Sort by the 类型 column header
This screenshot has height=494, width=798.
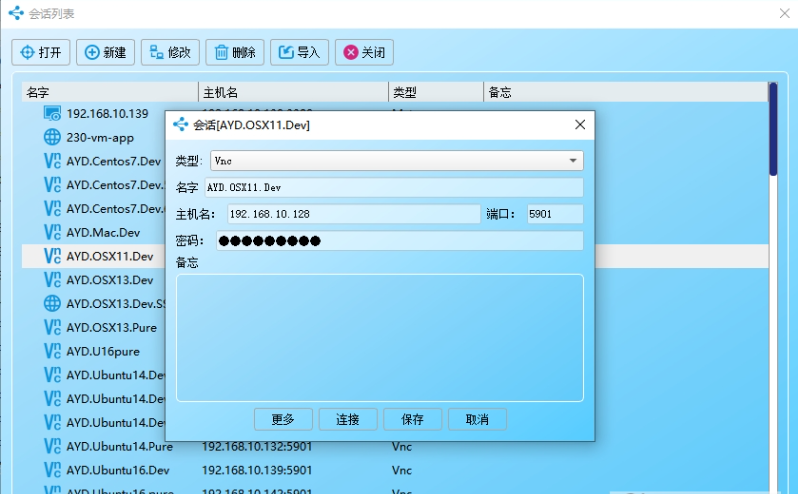coord(436,92)
